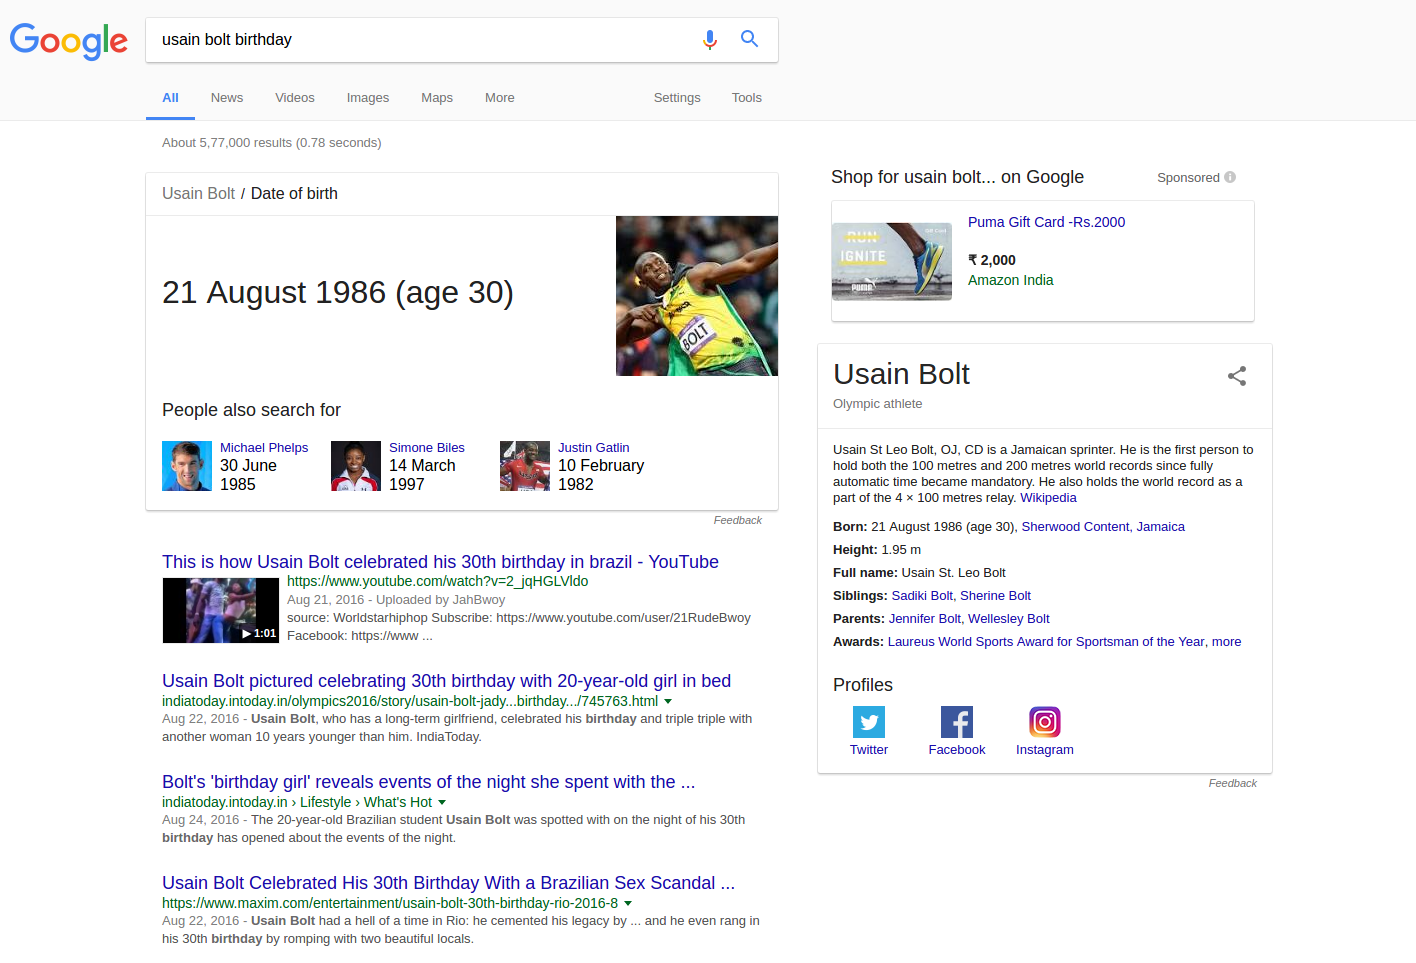This screenshot has height=963, width=1416.
Task: Click the '21 August 1986 (age 30)' answer text
Action: (338, 292)
